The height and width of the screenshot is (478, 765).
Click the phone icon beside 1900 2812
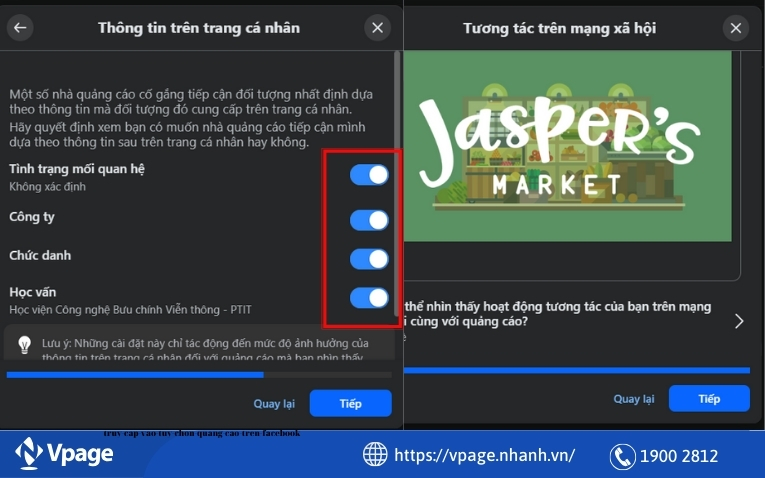click(623, 457)
